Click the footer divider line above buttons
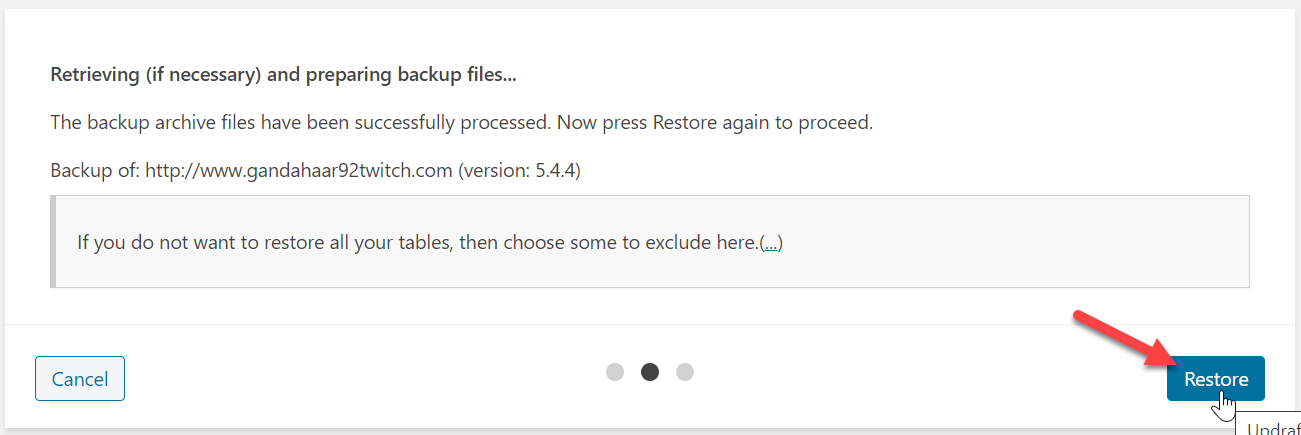 [x=650, y=324]
